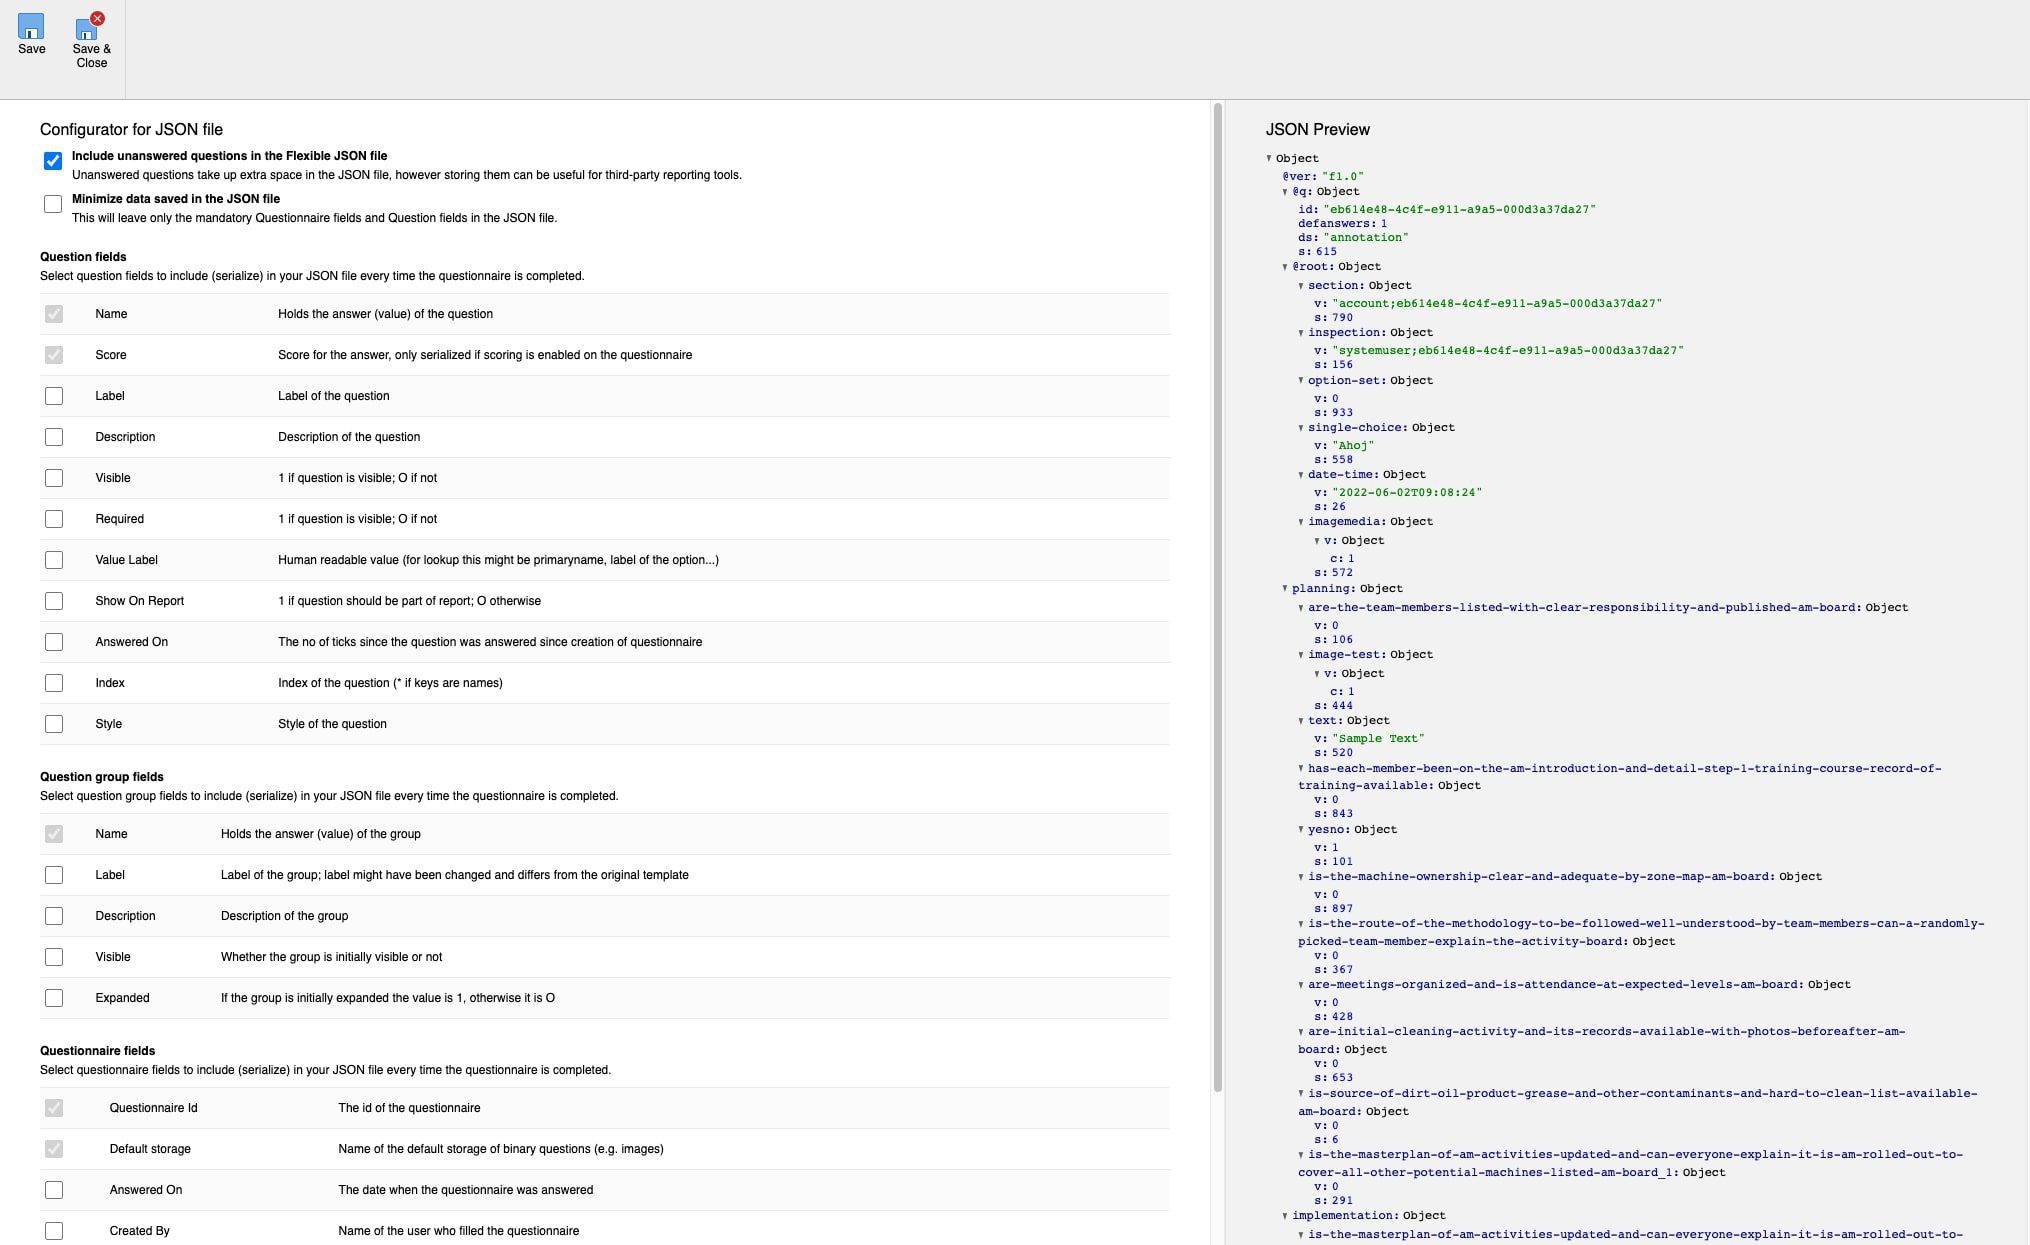
Task: Collapse the implementation object node
Action: pos(1285,1216)
